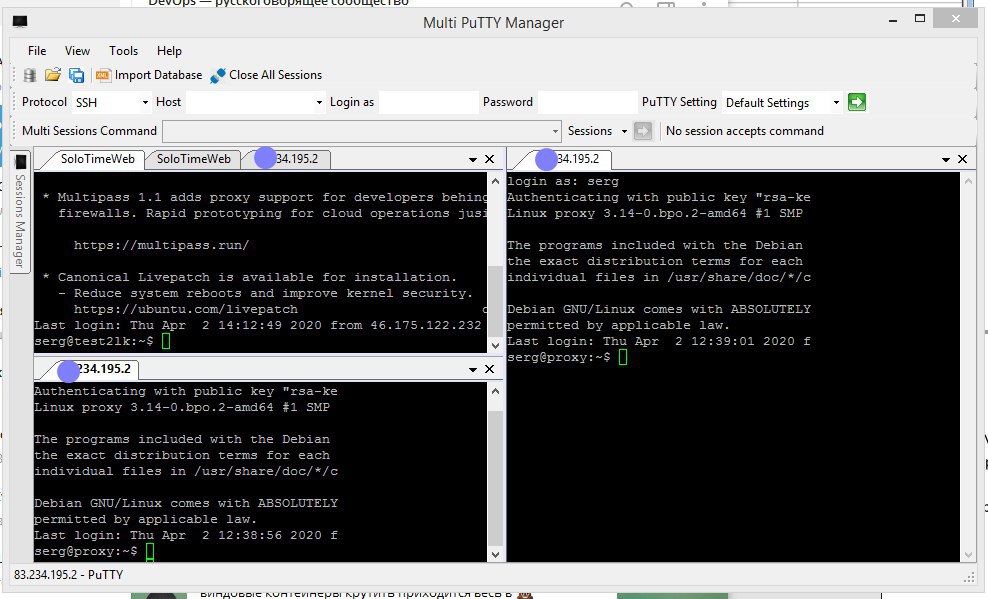Click Import Database in the toolbar
The image size is (988, 599).
tap(149, 75)
